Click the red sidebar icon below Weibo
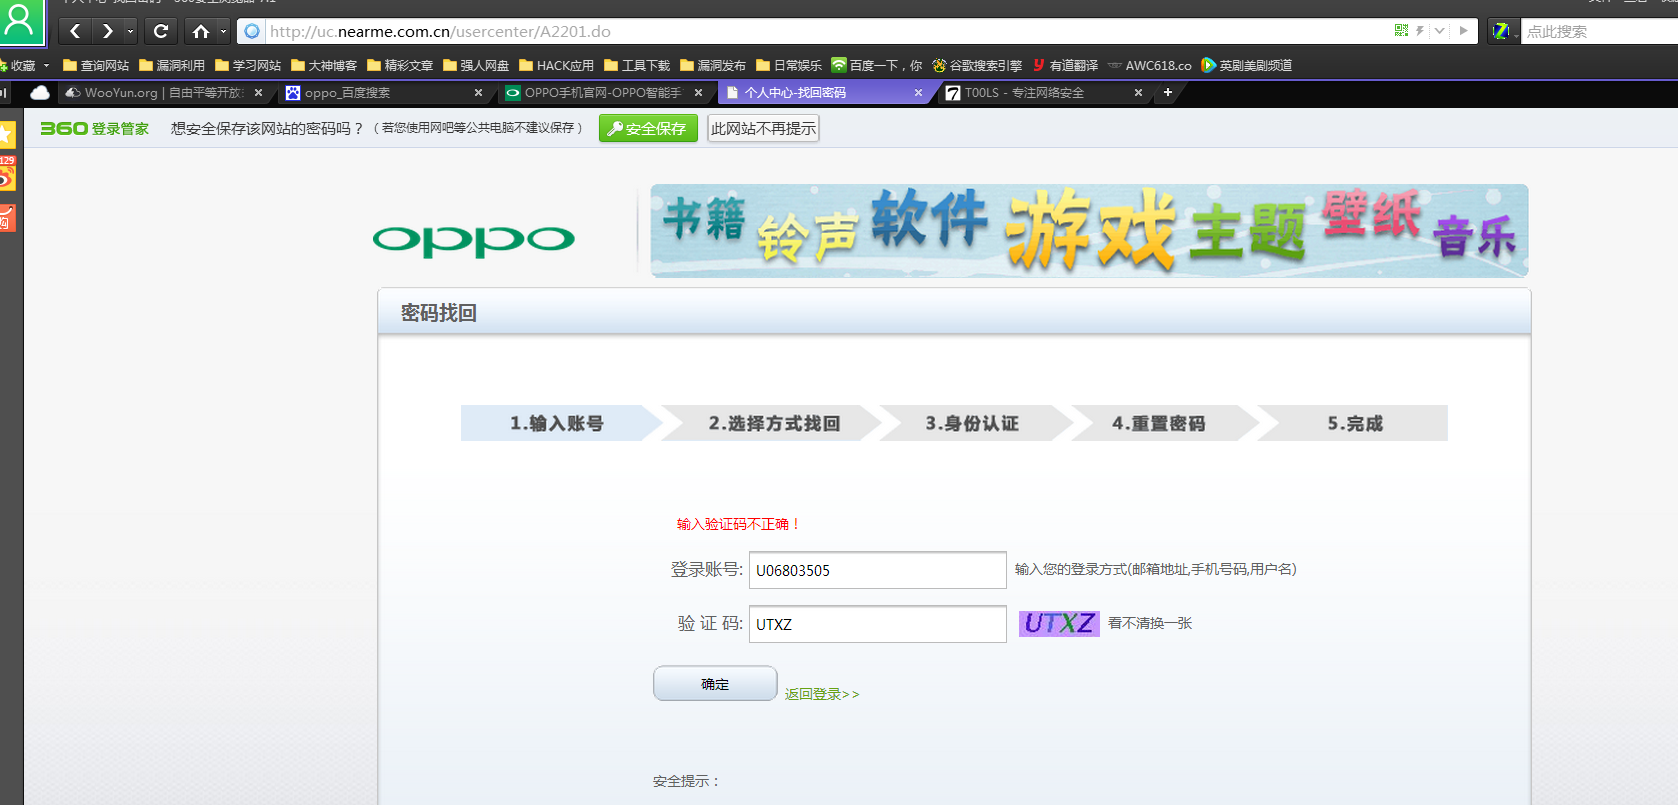The image size is (1678, 805). pos(8,217)
